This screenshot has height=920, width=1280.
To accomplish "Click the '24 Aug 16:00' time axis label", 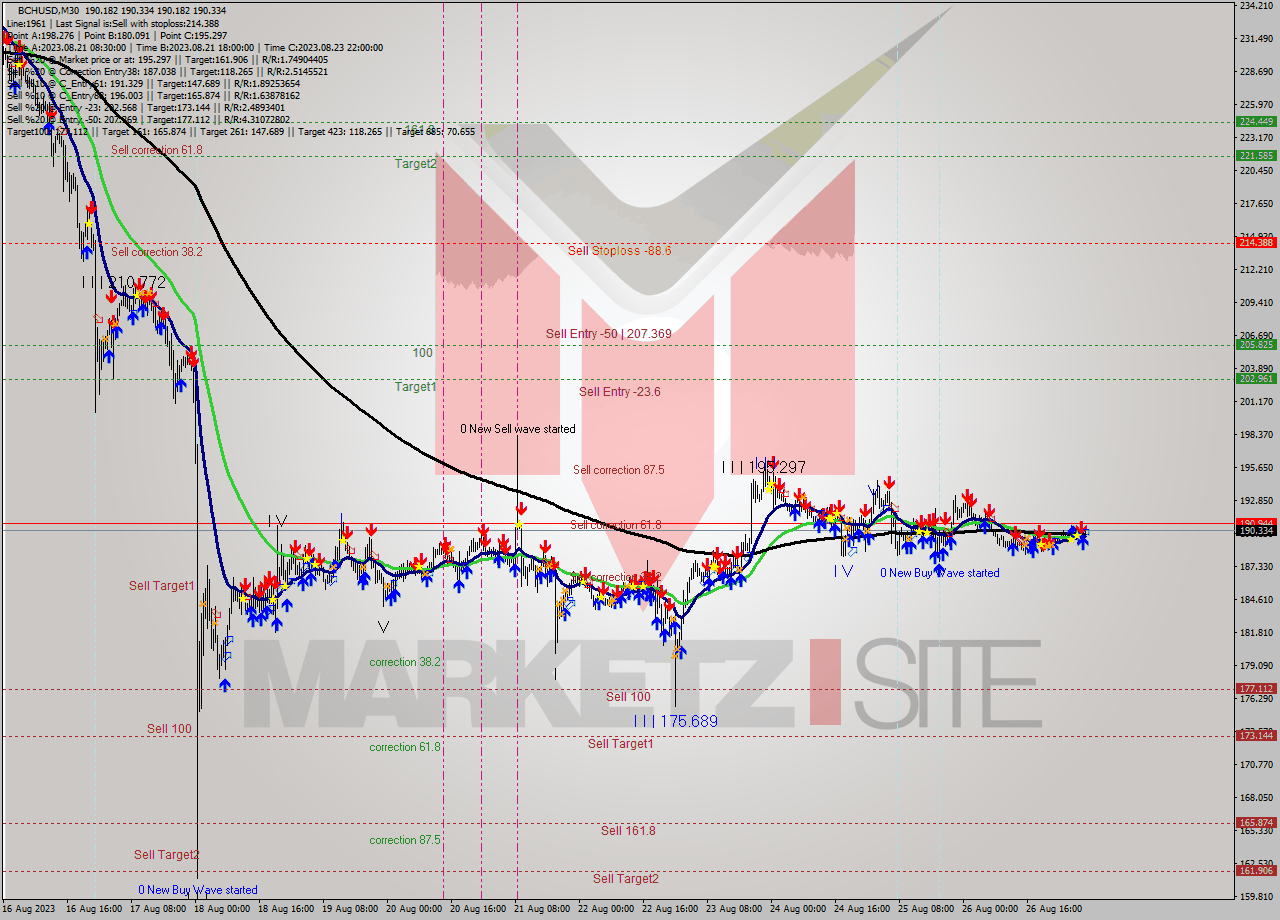I will pyautogui.click(x=863, y=909).
